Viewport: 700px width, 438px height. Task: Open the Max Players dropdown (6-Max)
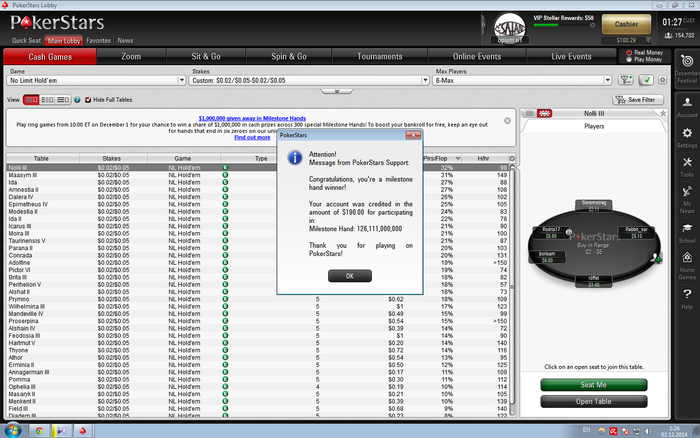pos(522,80)
